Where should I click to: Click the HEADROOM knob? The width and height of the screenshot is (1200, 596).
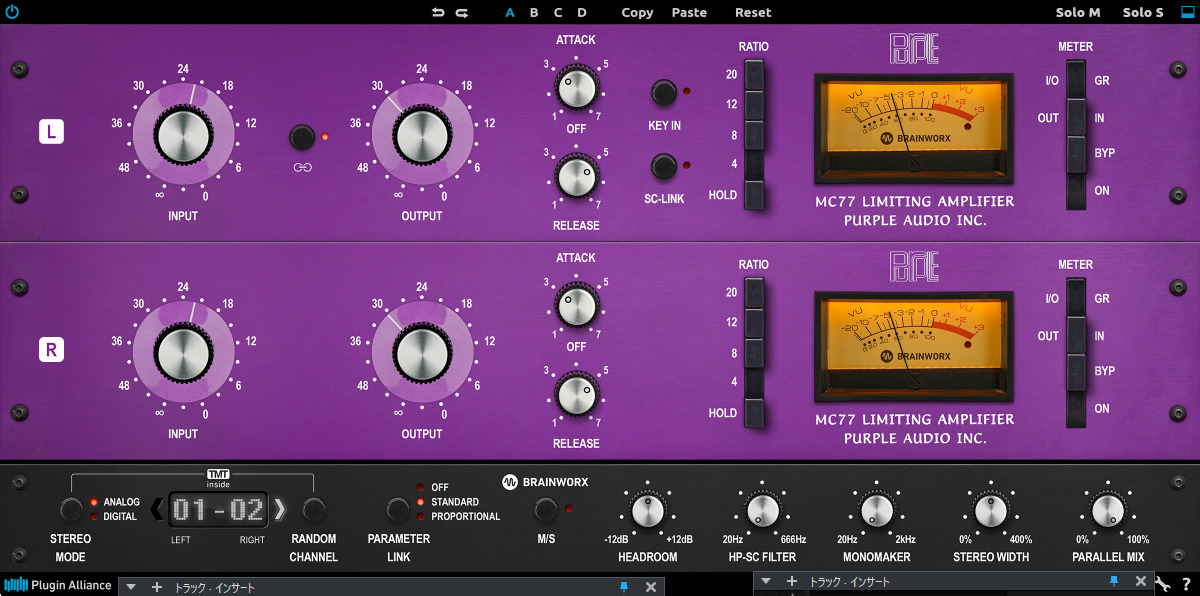(x=648, y=511)
